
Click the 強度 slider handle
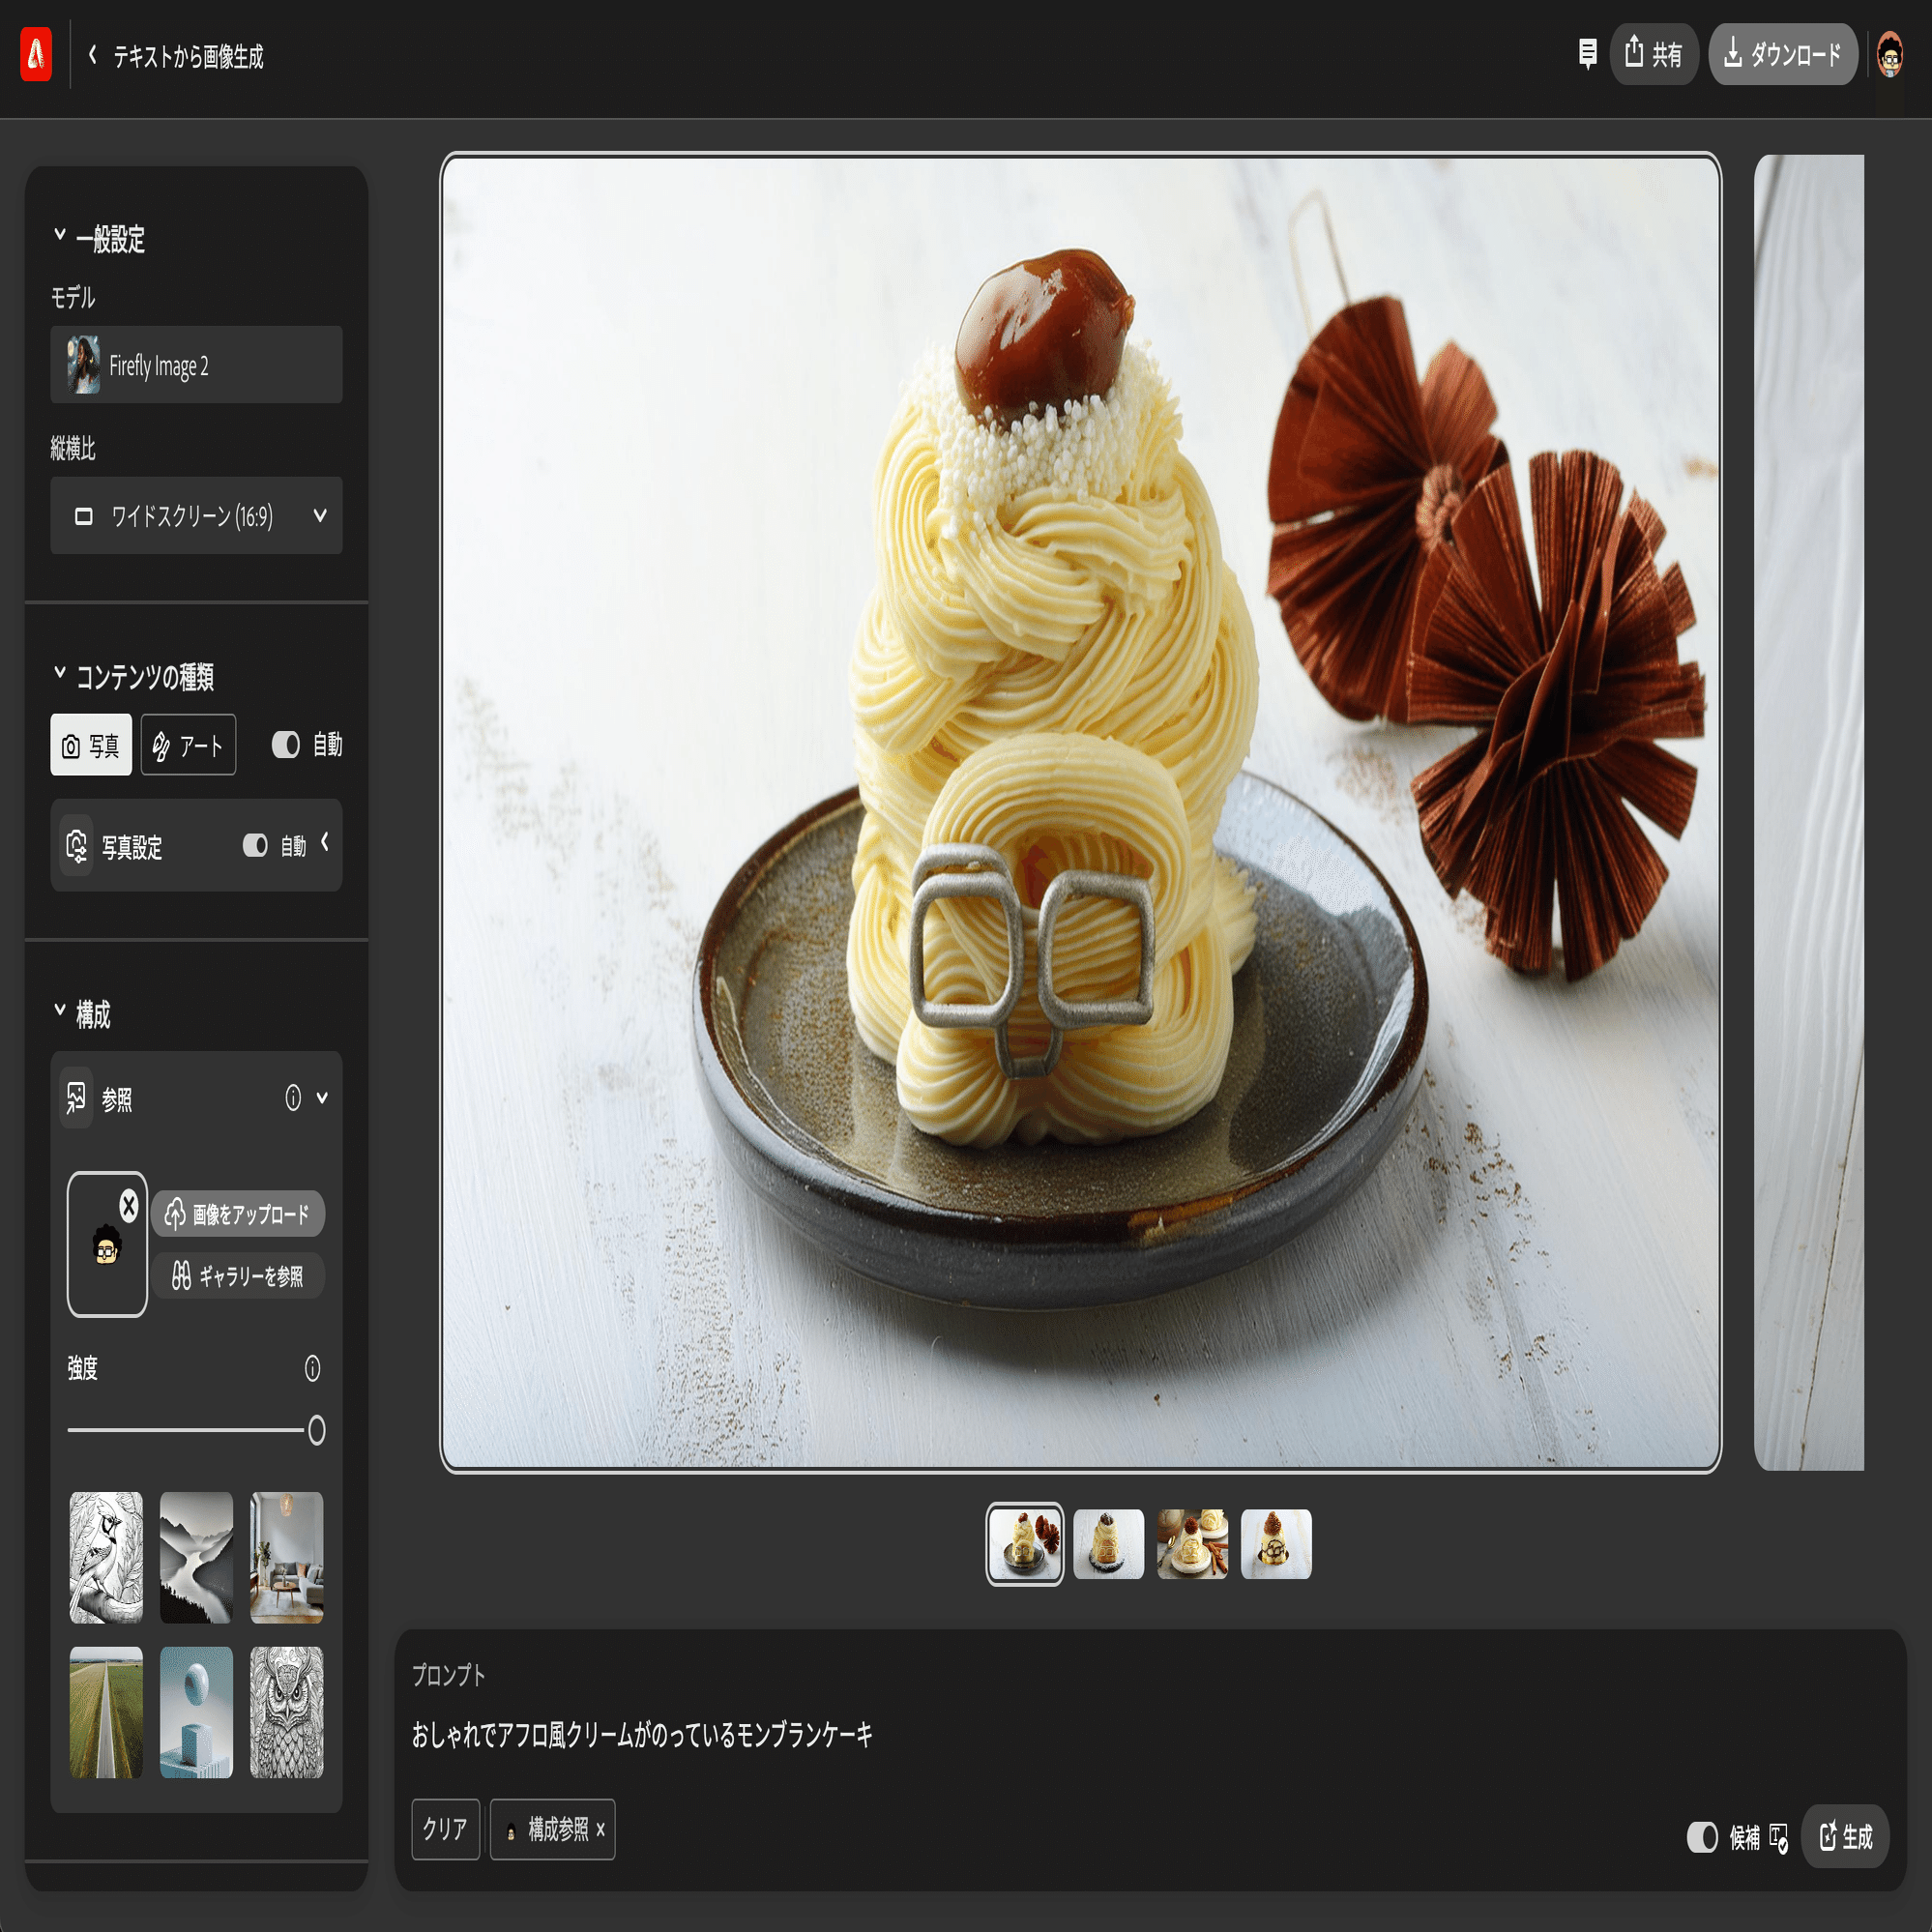(x=316, y=1430)
